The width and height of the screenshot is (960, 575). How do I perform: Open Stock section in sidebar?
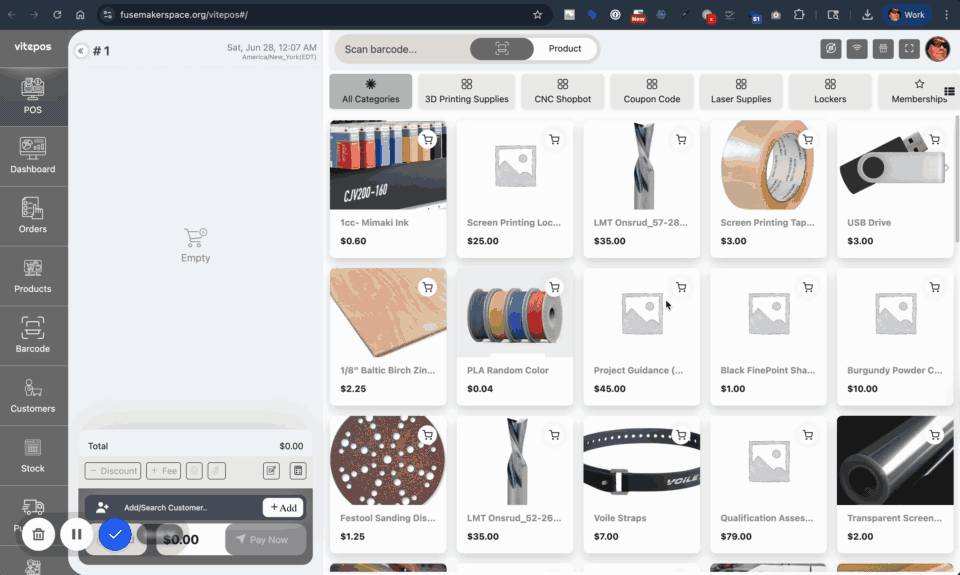click(33, 456)
